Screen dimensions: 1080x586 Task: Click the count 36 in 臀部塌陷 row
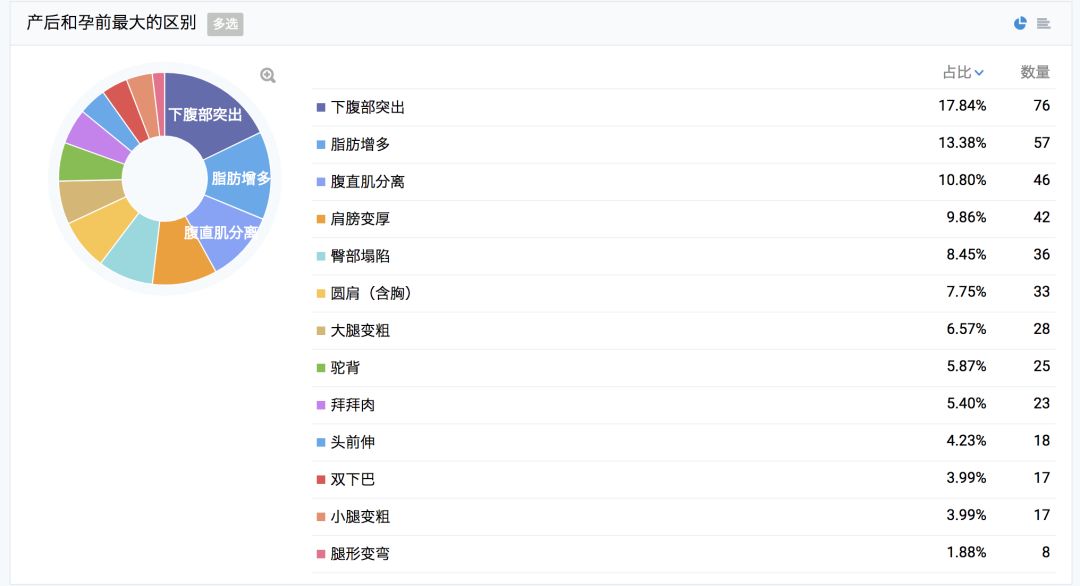point(1041,254)
